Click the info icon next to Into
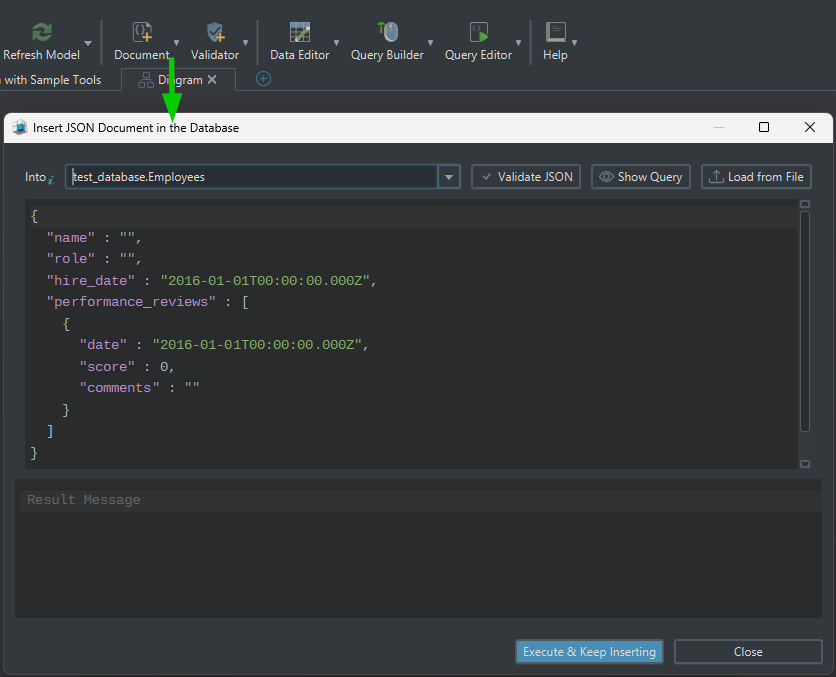 pos(51,180)
